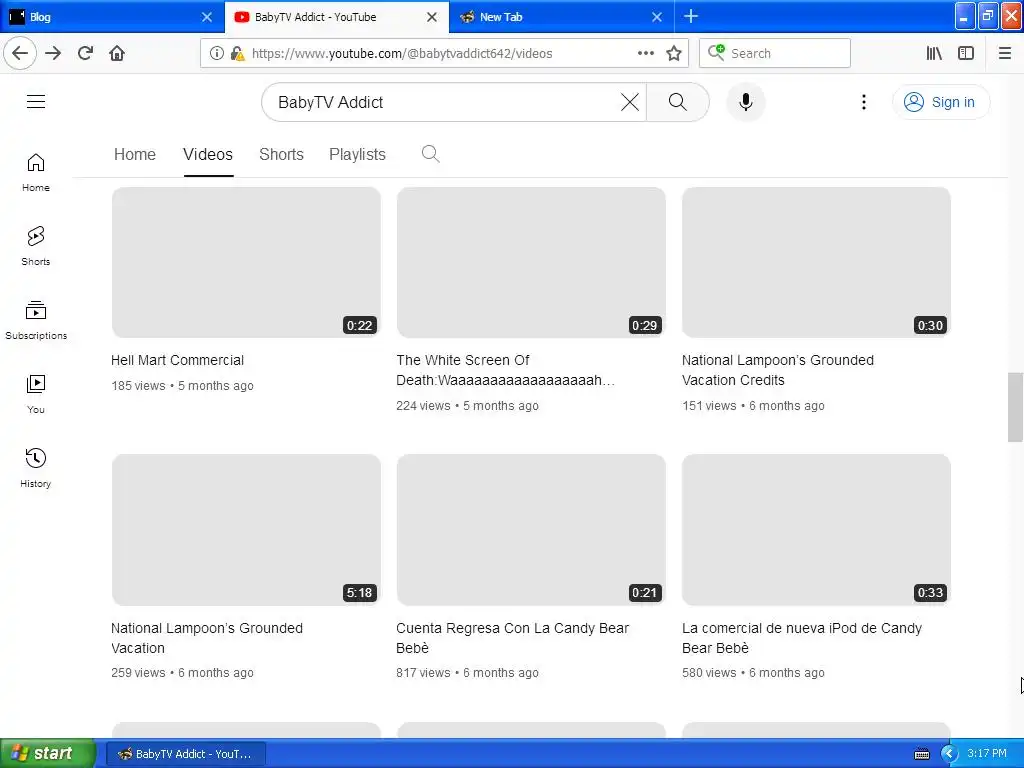Image resolution: width=1024 pixels, height=768 pixels.
Task: Open on-screen keyboard tray icon
Action: point(921,754)
